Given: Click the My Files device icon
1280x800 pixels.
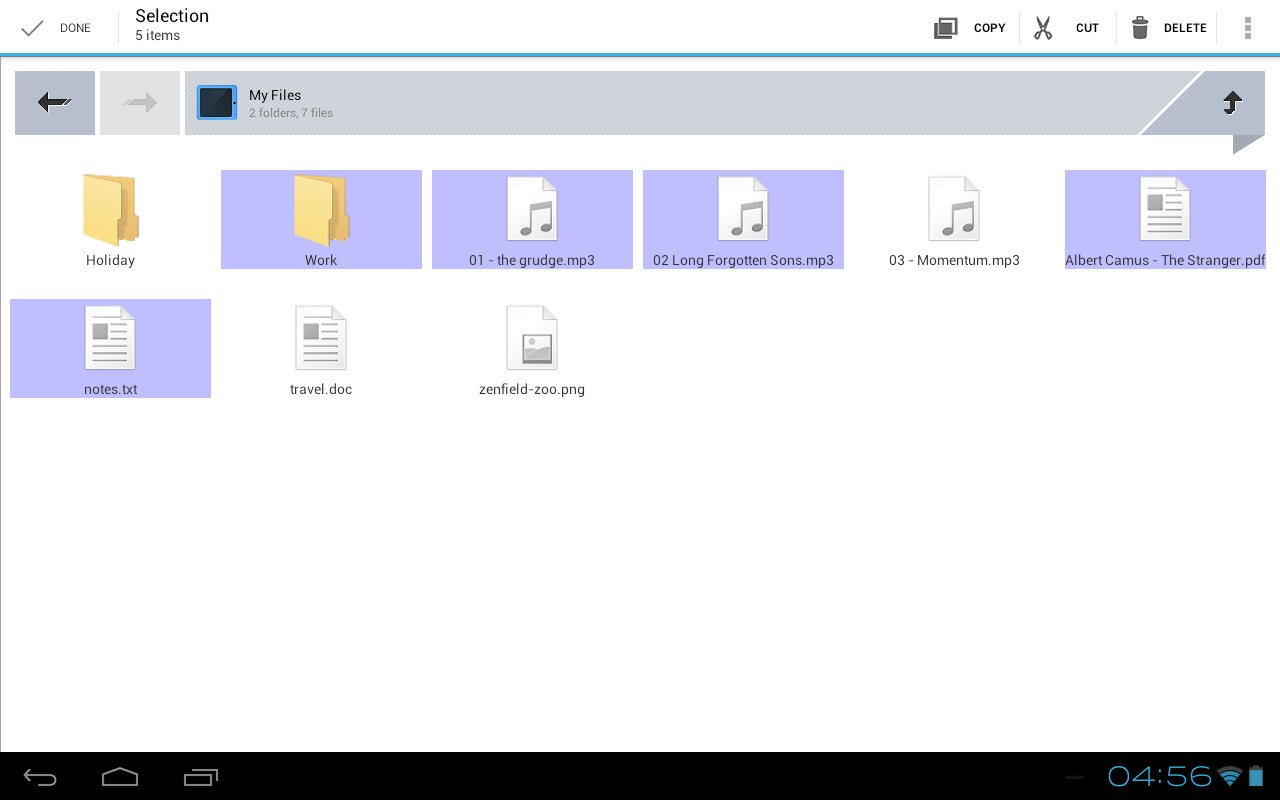Looking at the screenshot, I should point(216,103).
